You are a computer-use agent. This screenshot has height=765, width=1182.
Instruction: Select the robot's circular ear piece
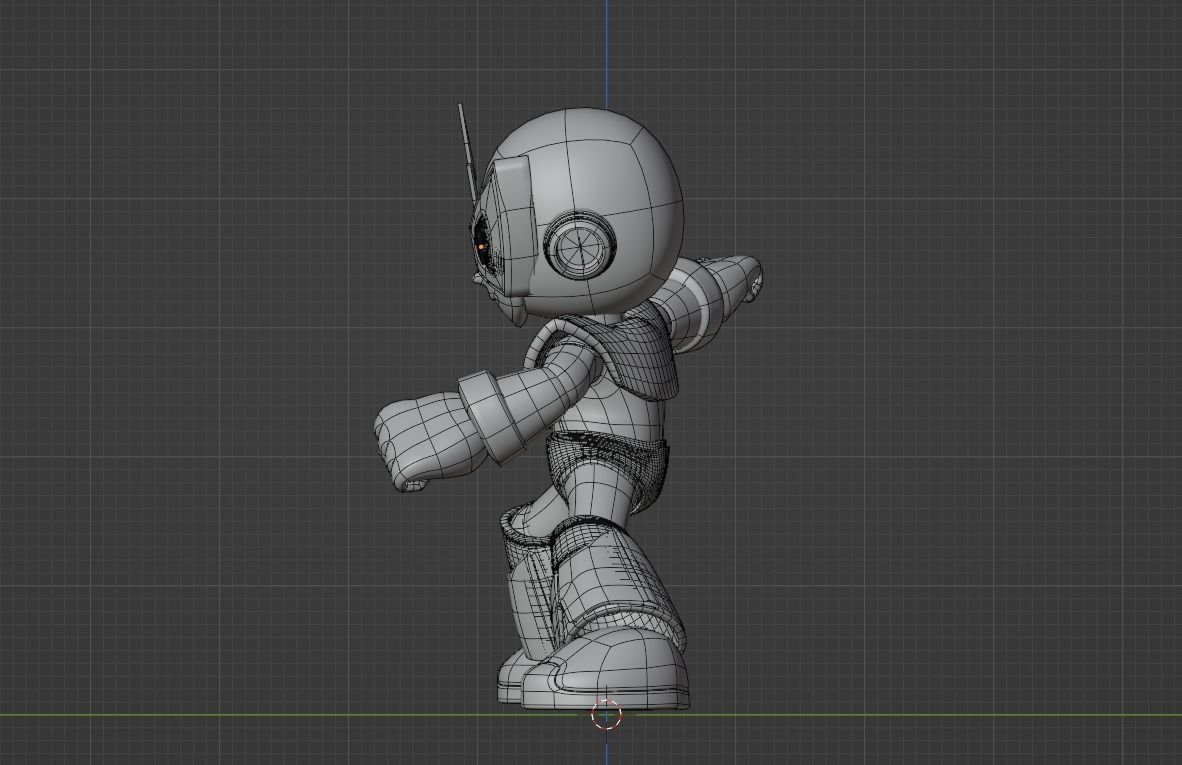[x=581, y=244]
